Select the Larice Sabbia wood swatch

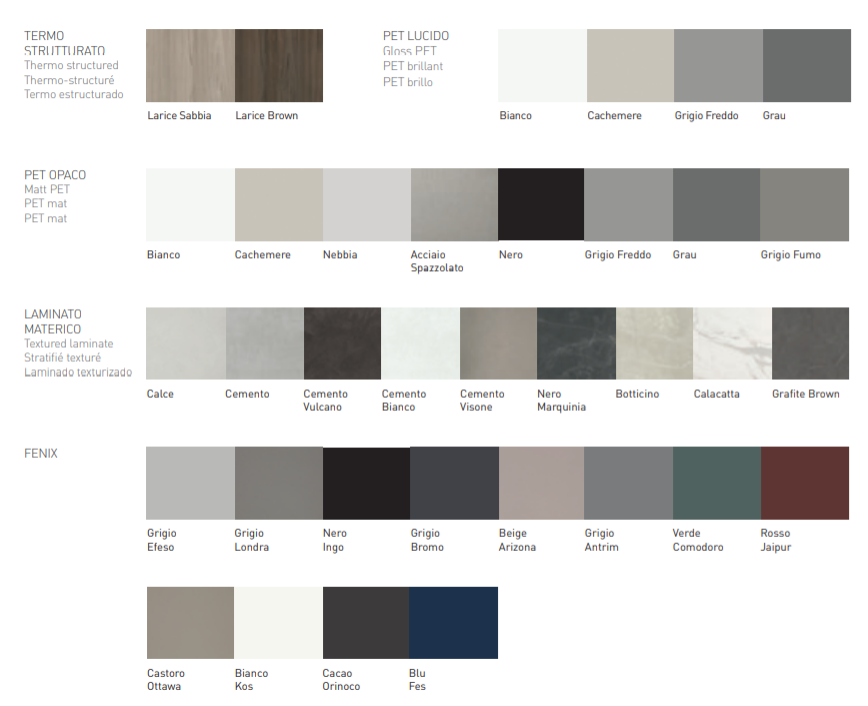[190, 65]
